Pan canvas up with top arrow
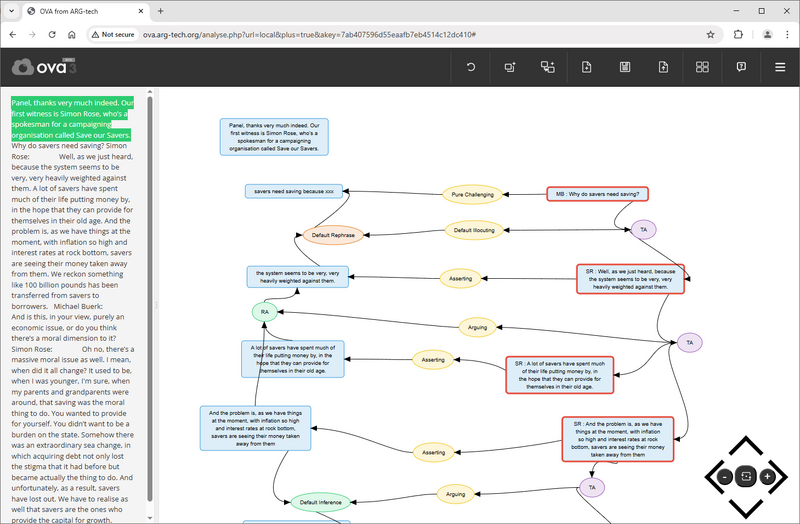The image size is (800, 524). (x=746, y=446)
